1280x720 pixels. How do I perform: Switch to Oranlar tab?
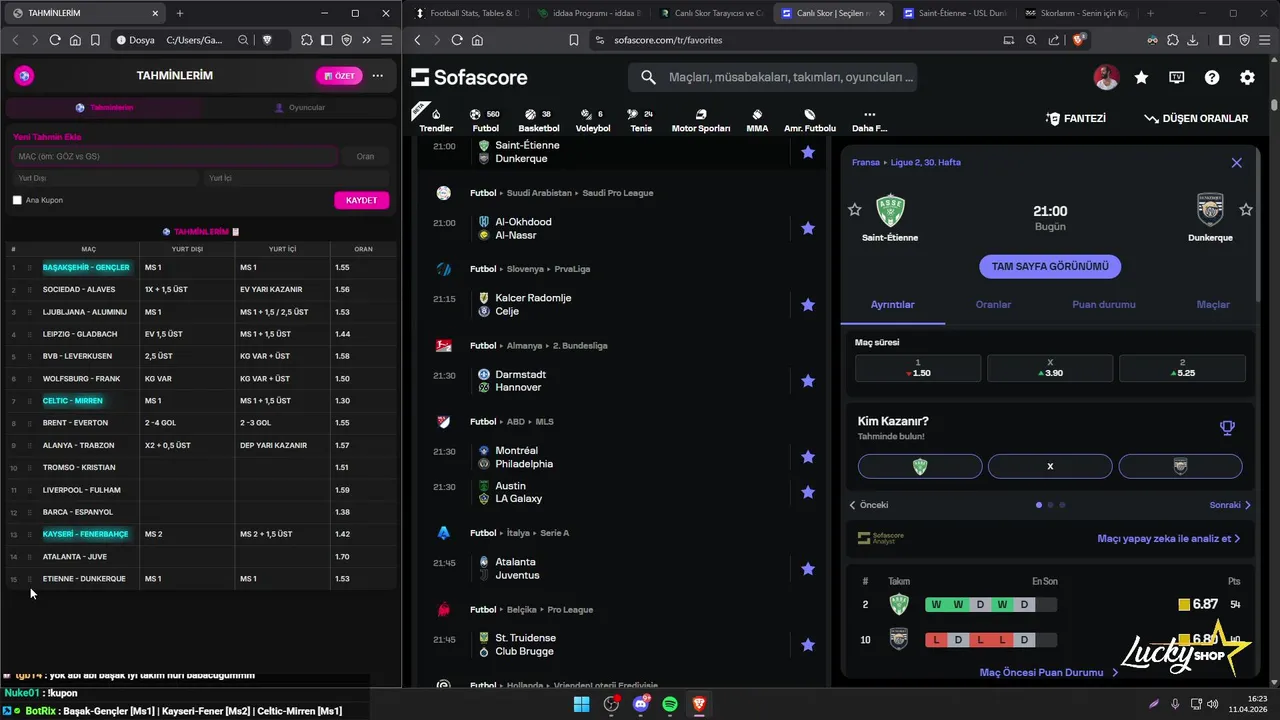tap(993, 304)
